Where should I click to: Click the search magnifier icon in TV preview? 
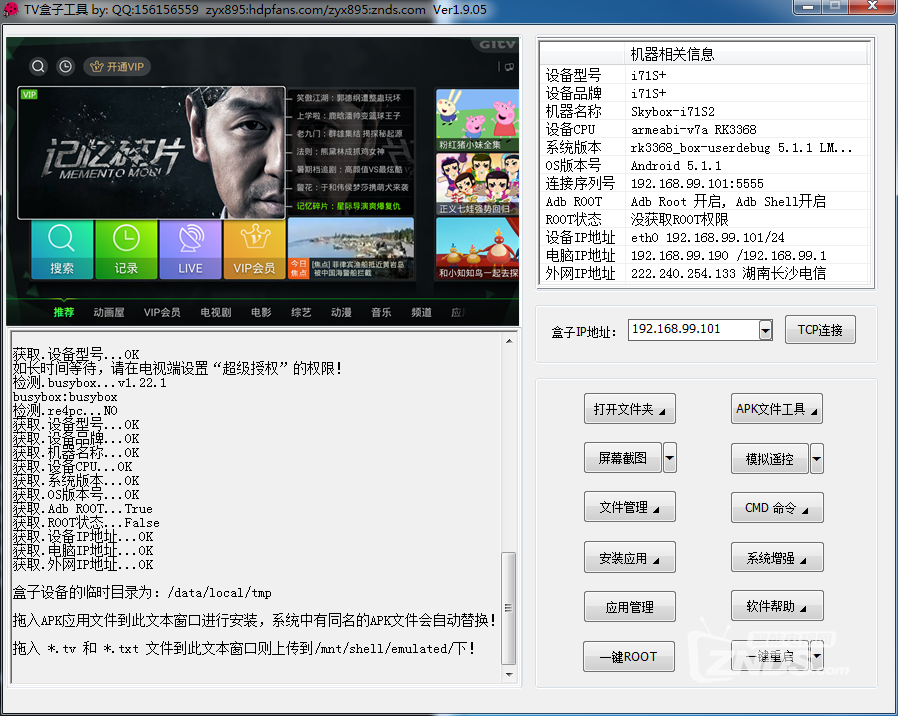point(38,67)
